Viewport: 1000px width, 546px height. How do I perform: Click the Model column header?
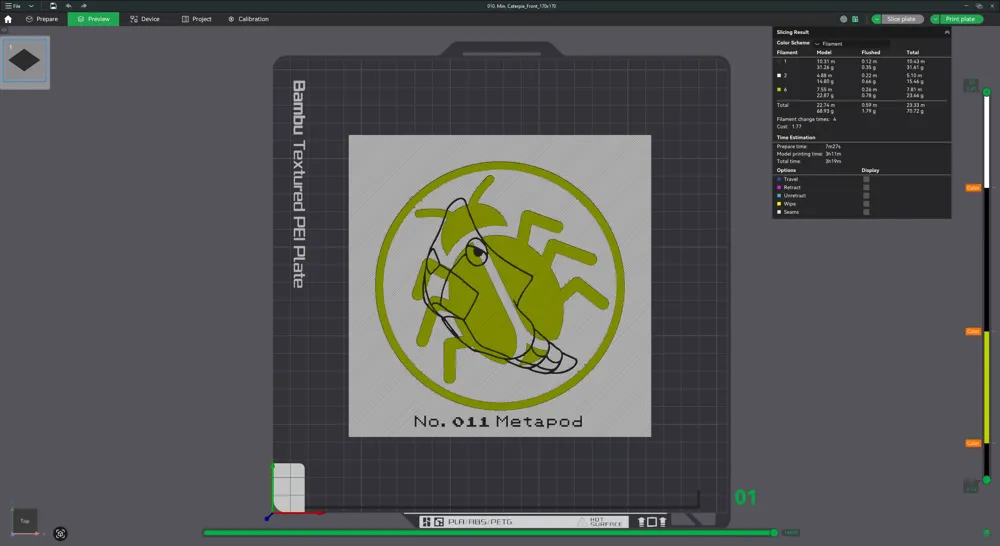824,52
